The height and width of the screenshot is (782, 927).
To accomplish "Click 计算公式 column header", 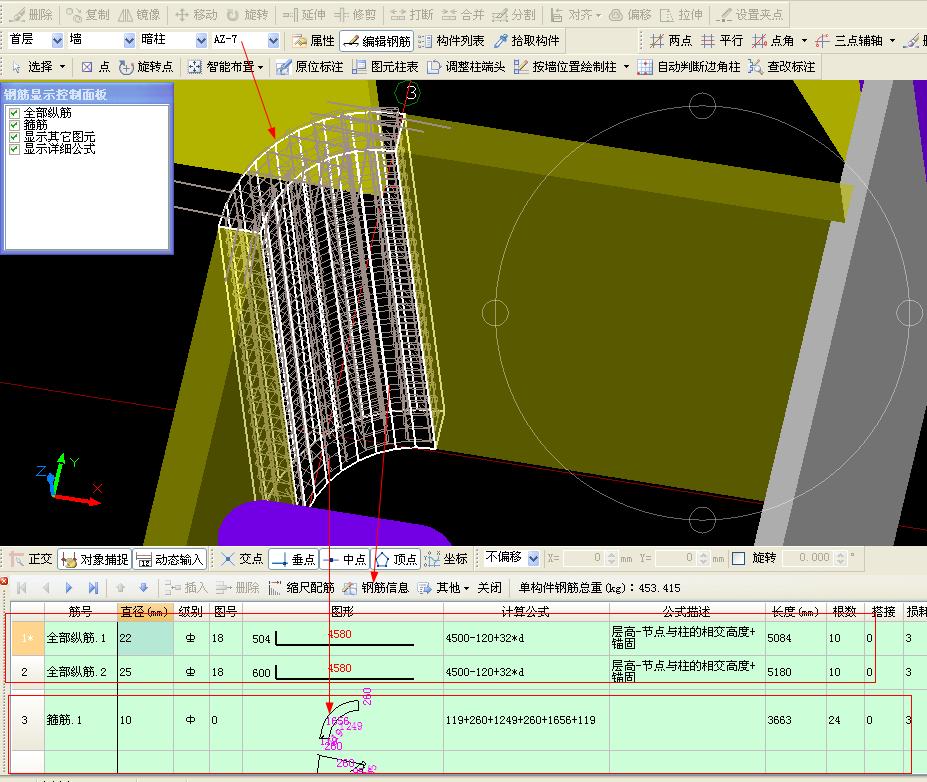I will click(526, 612).
